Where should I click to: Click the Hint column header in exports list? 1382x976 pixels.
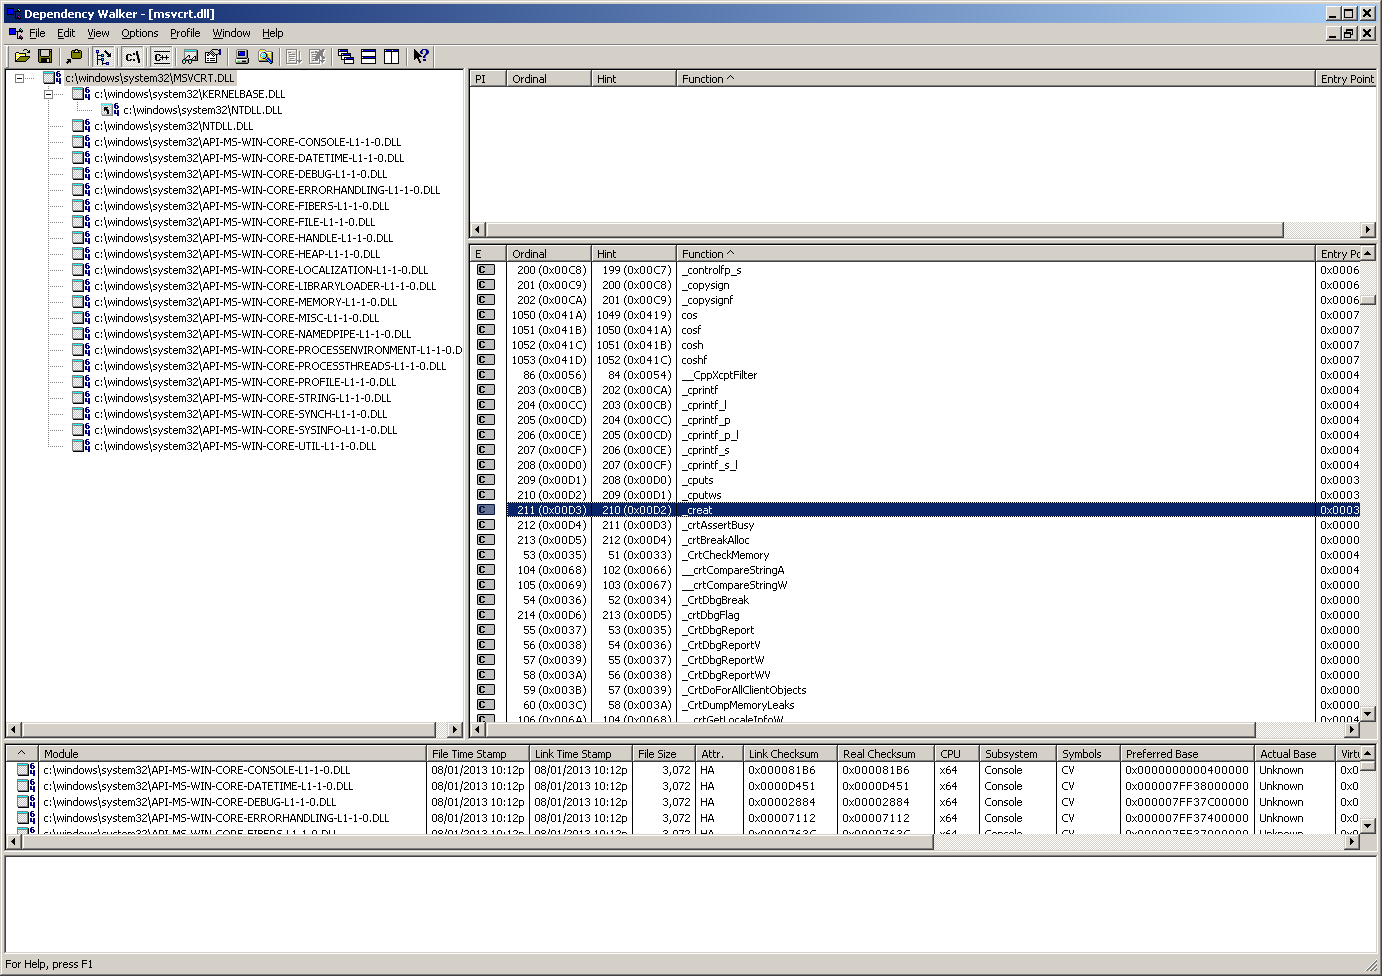pos(634,254)
